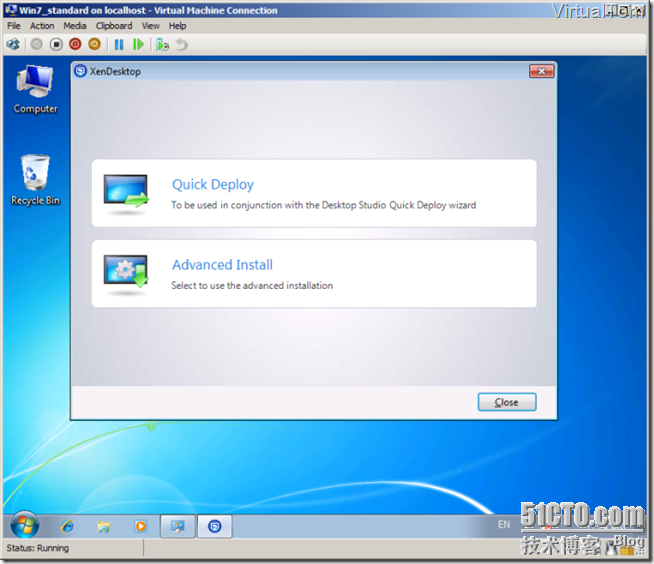Click the greyed Start VM toolbar icon
The image size is (654, 564).
(x=37, y=44)
